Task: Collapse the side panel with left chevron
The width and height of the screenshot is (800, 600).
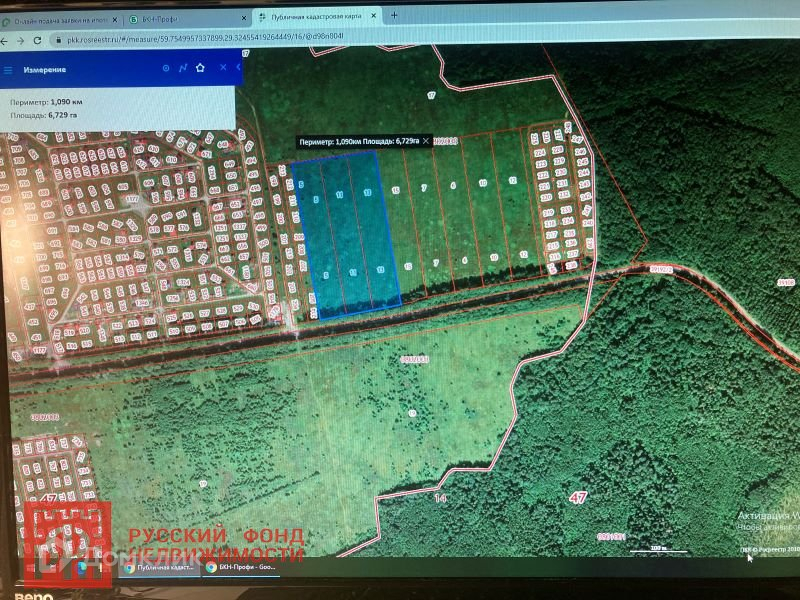Action: (x=238, y=67)
